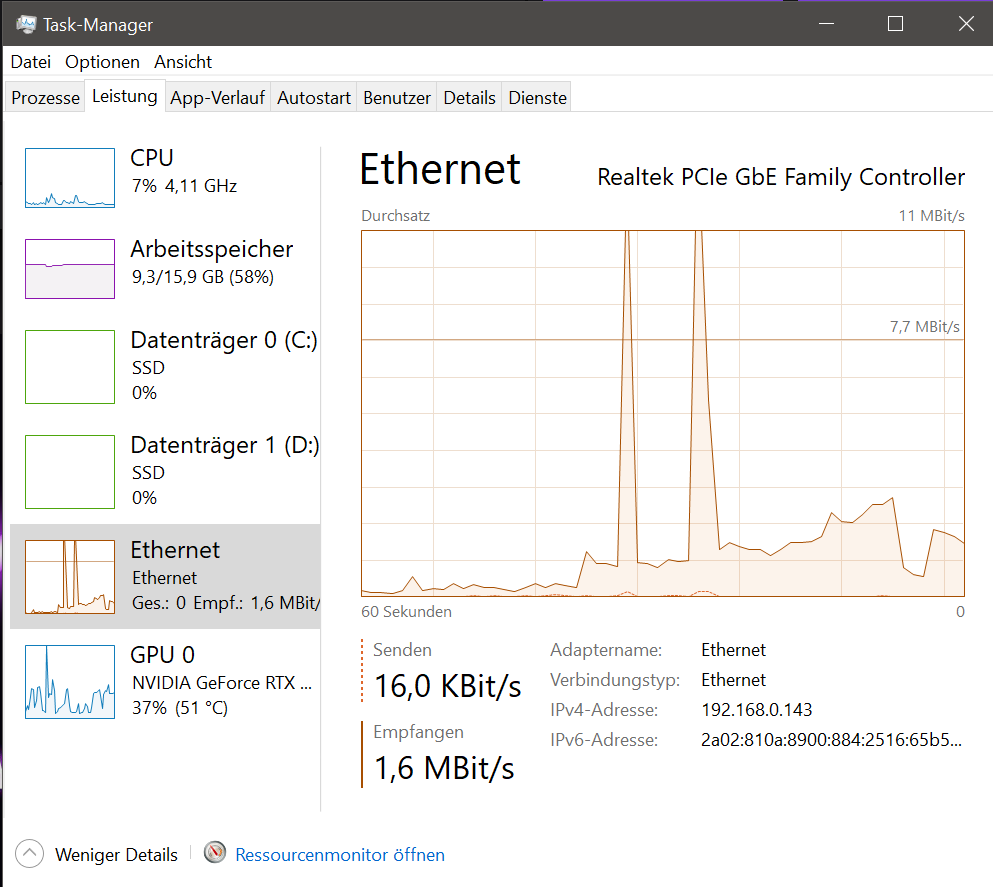
Task: Switch to the Prozesse tab
Action: coord(45,98)
